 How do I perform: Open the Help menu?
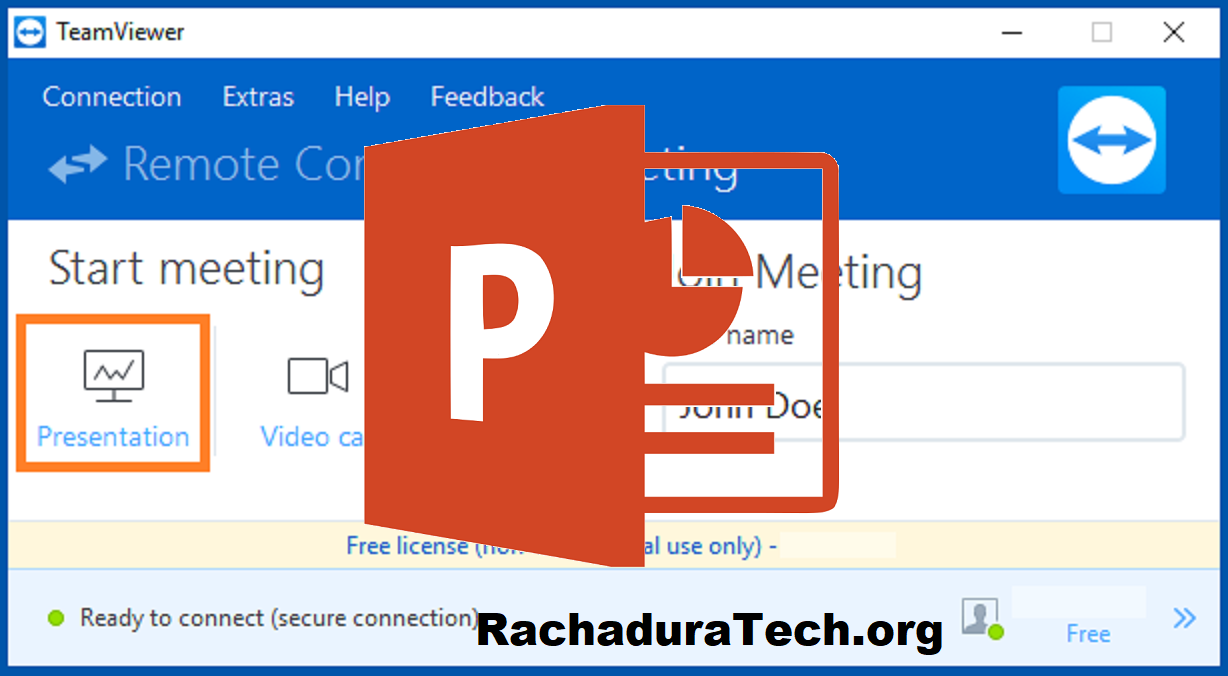pyautogui.click(x=362, y=97)
